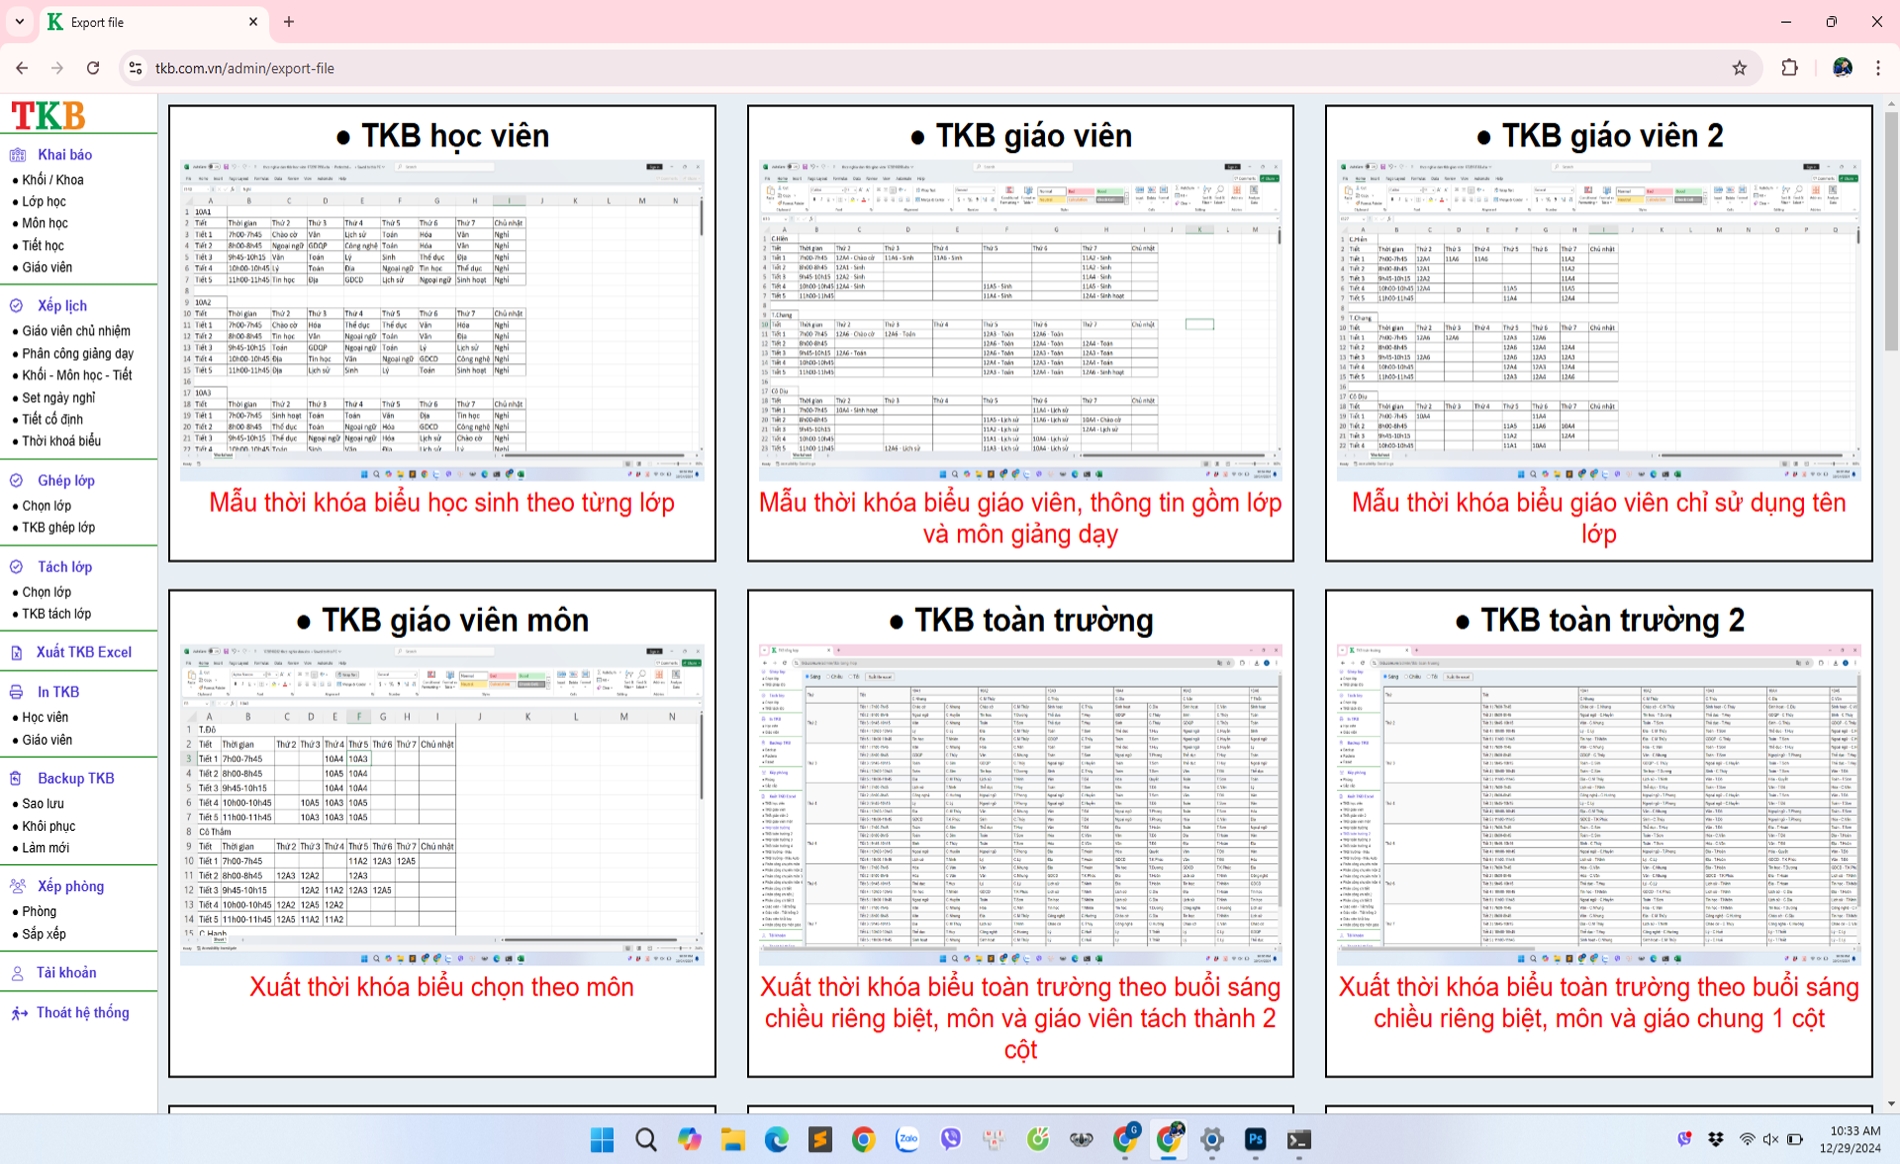Open the tab search dropdown arrow

[19, 22]
